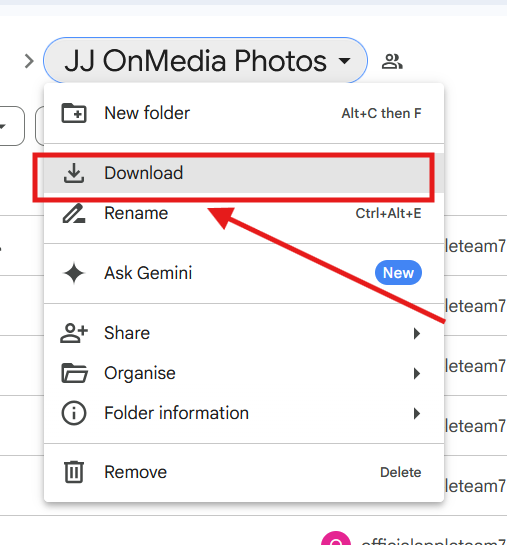Click the blue New badge
Image resolution: width=507 pixels, height=545 pixels.
pos(398,273)
